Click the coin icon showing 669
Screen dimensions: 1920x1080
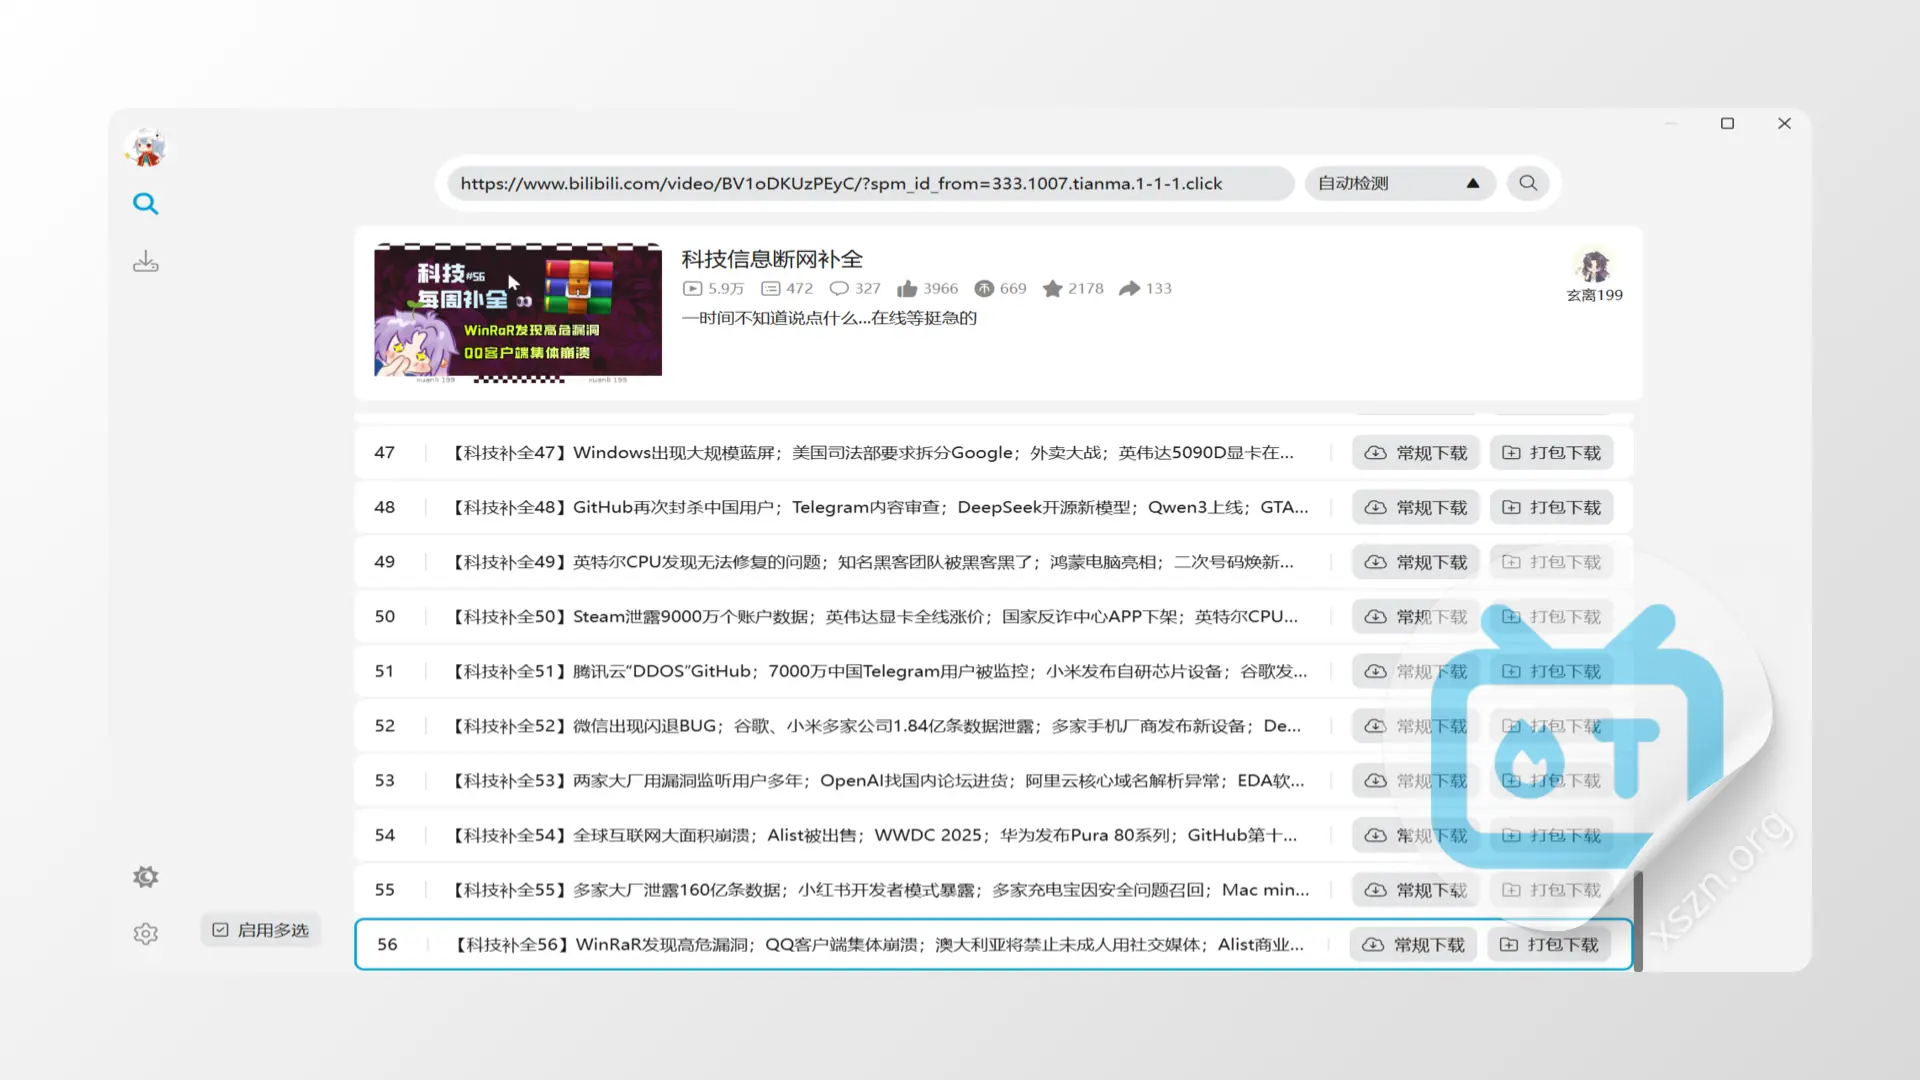(984, 289)
